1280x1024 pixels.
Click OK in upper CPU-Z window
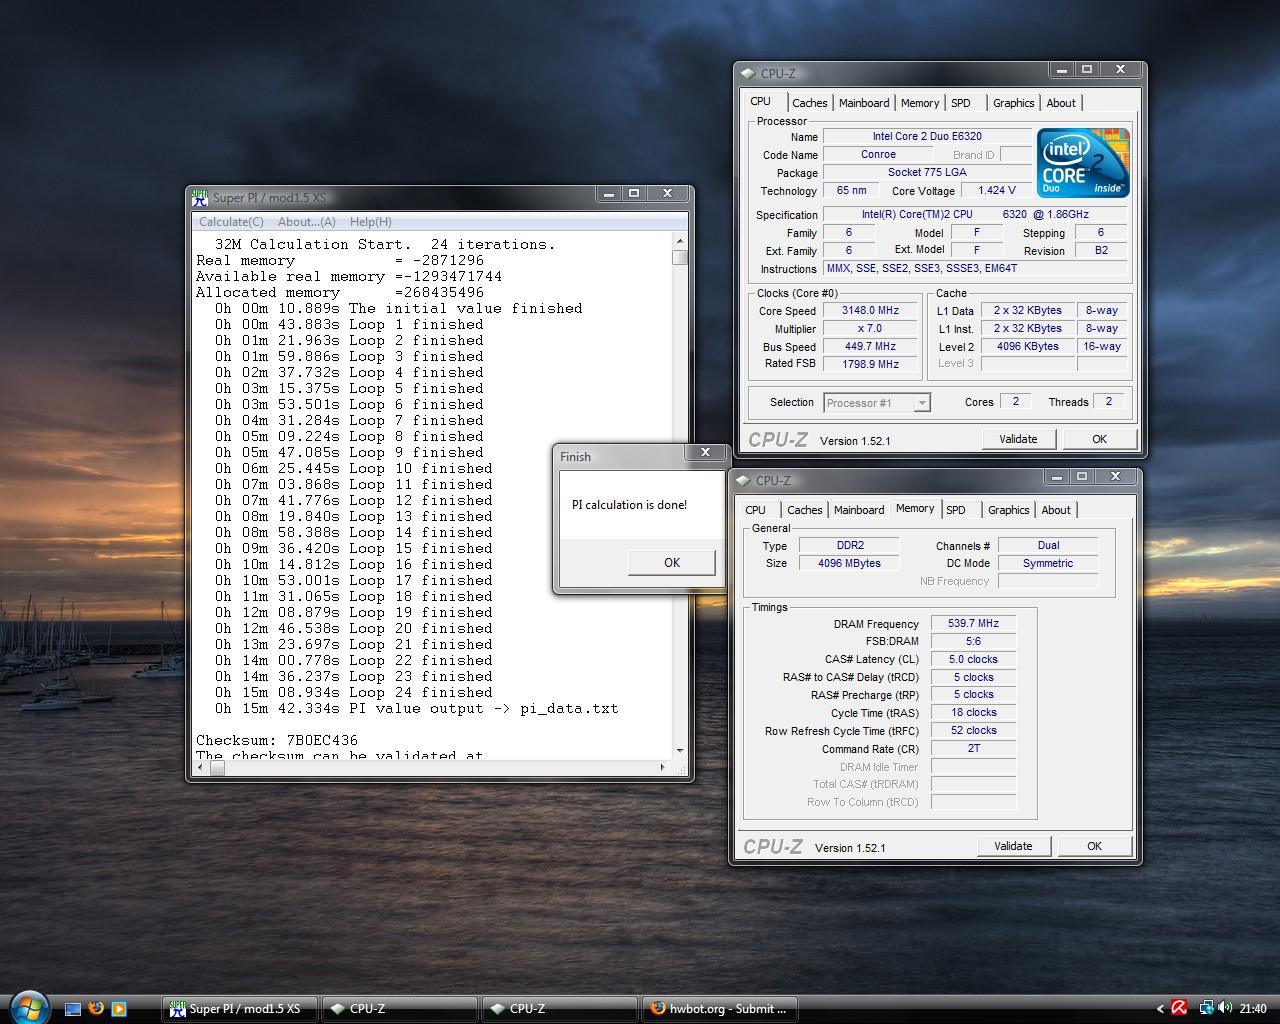point(1099,439)
